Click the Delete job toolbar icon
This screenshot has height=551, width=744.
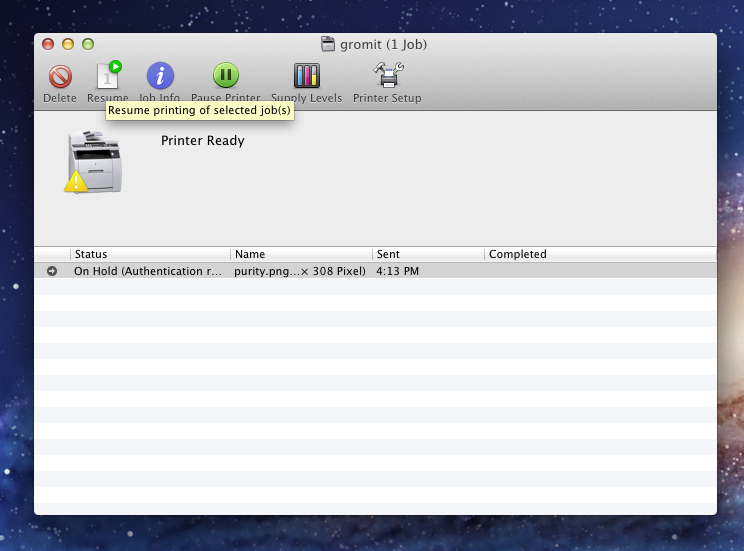60,76
